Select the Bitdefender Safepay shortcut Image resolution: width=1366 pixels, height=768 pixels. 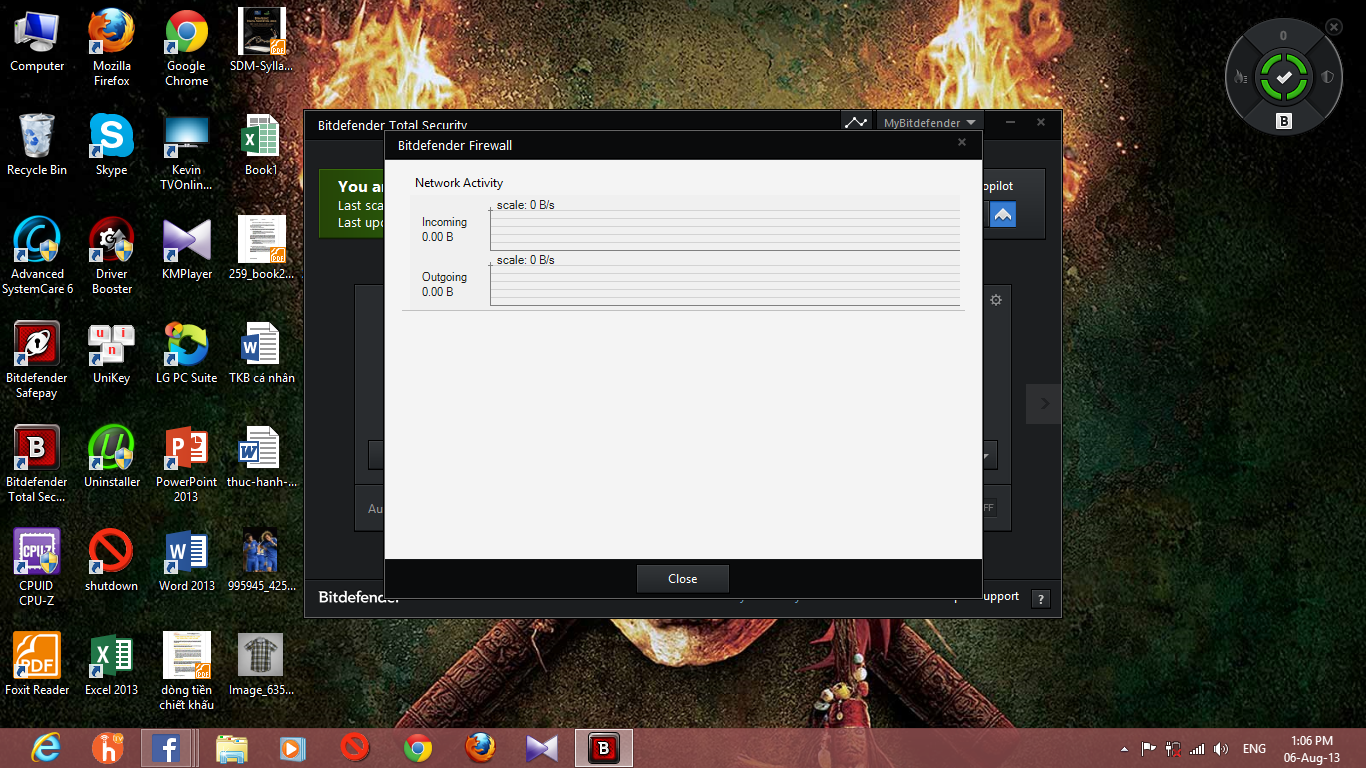37,360
